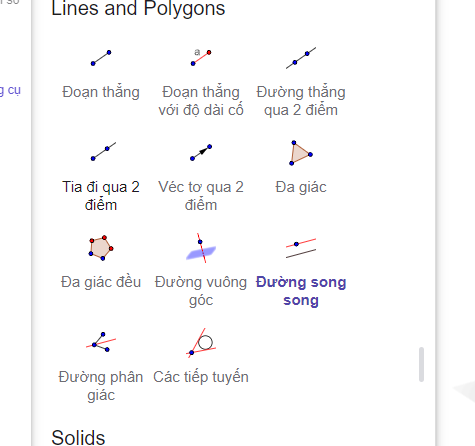Click the Đường vuông góc label
Viewport: 475px width, 446px height.
click(201, 291)
